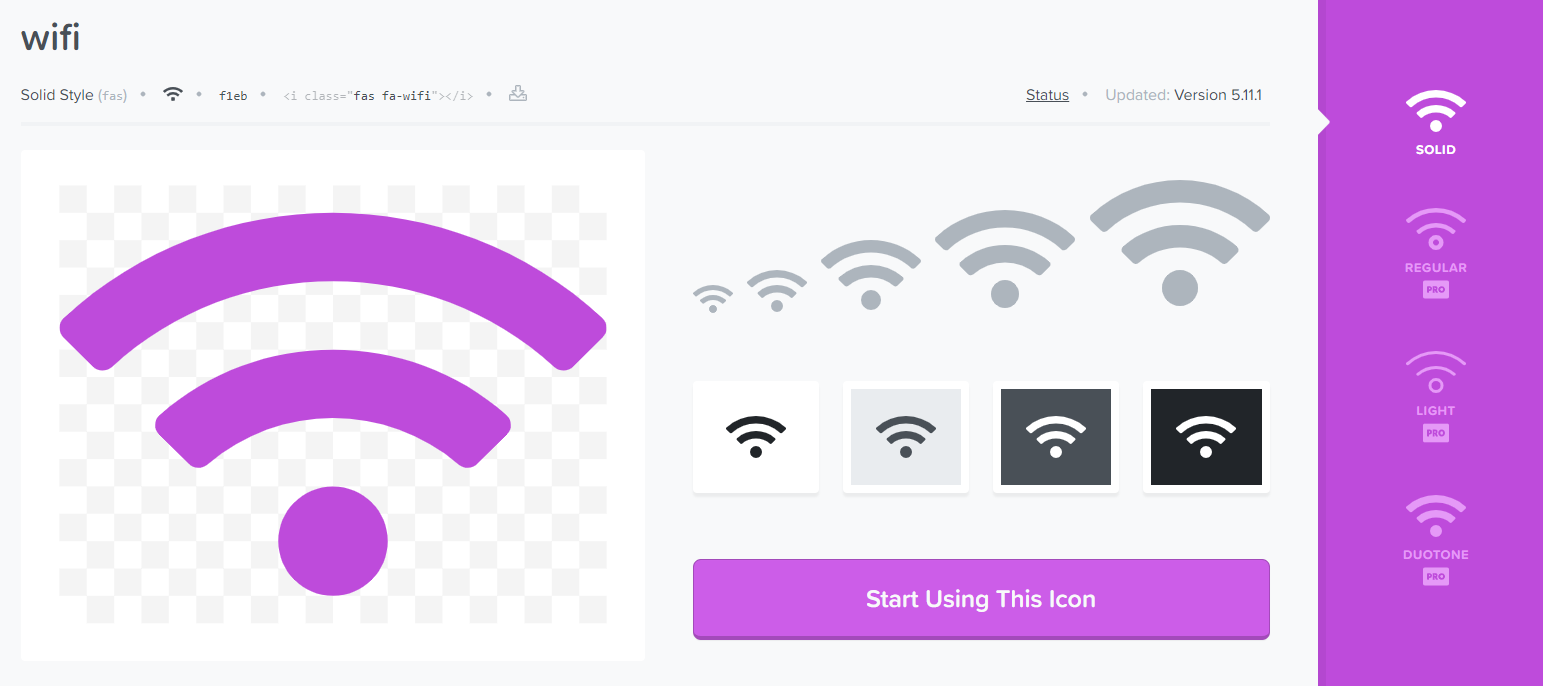Copy the f1eb unicode value
Image resolution: width=1543 pixels, height=686 pixels.
click(233, 96)
